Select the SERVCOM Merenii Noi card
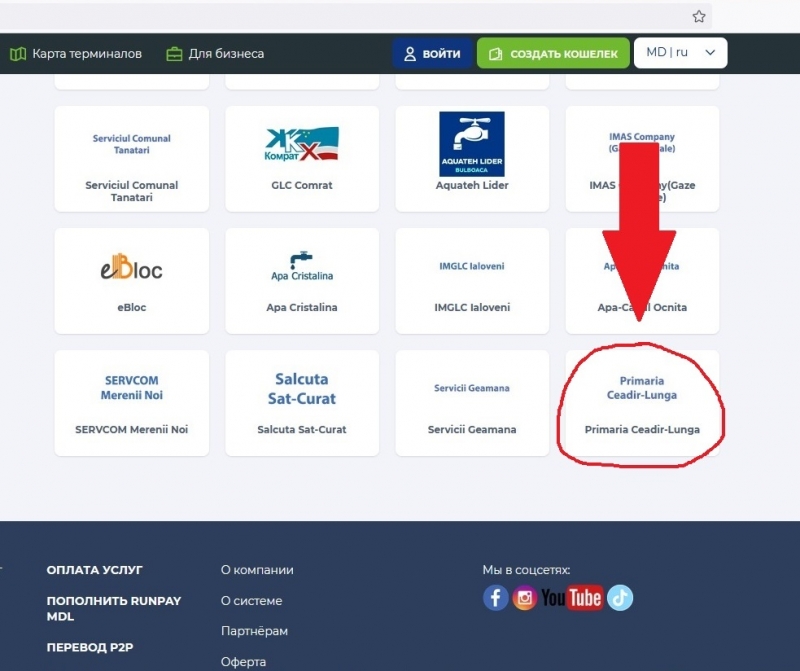Viewport: 800px width, 671px height. [131, 402]
